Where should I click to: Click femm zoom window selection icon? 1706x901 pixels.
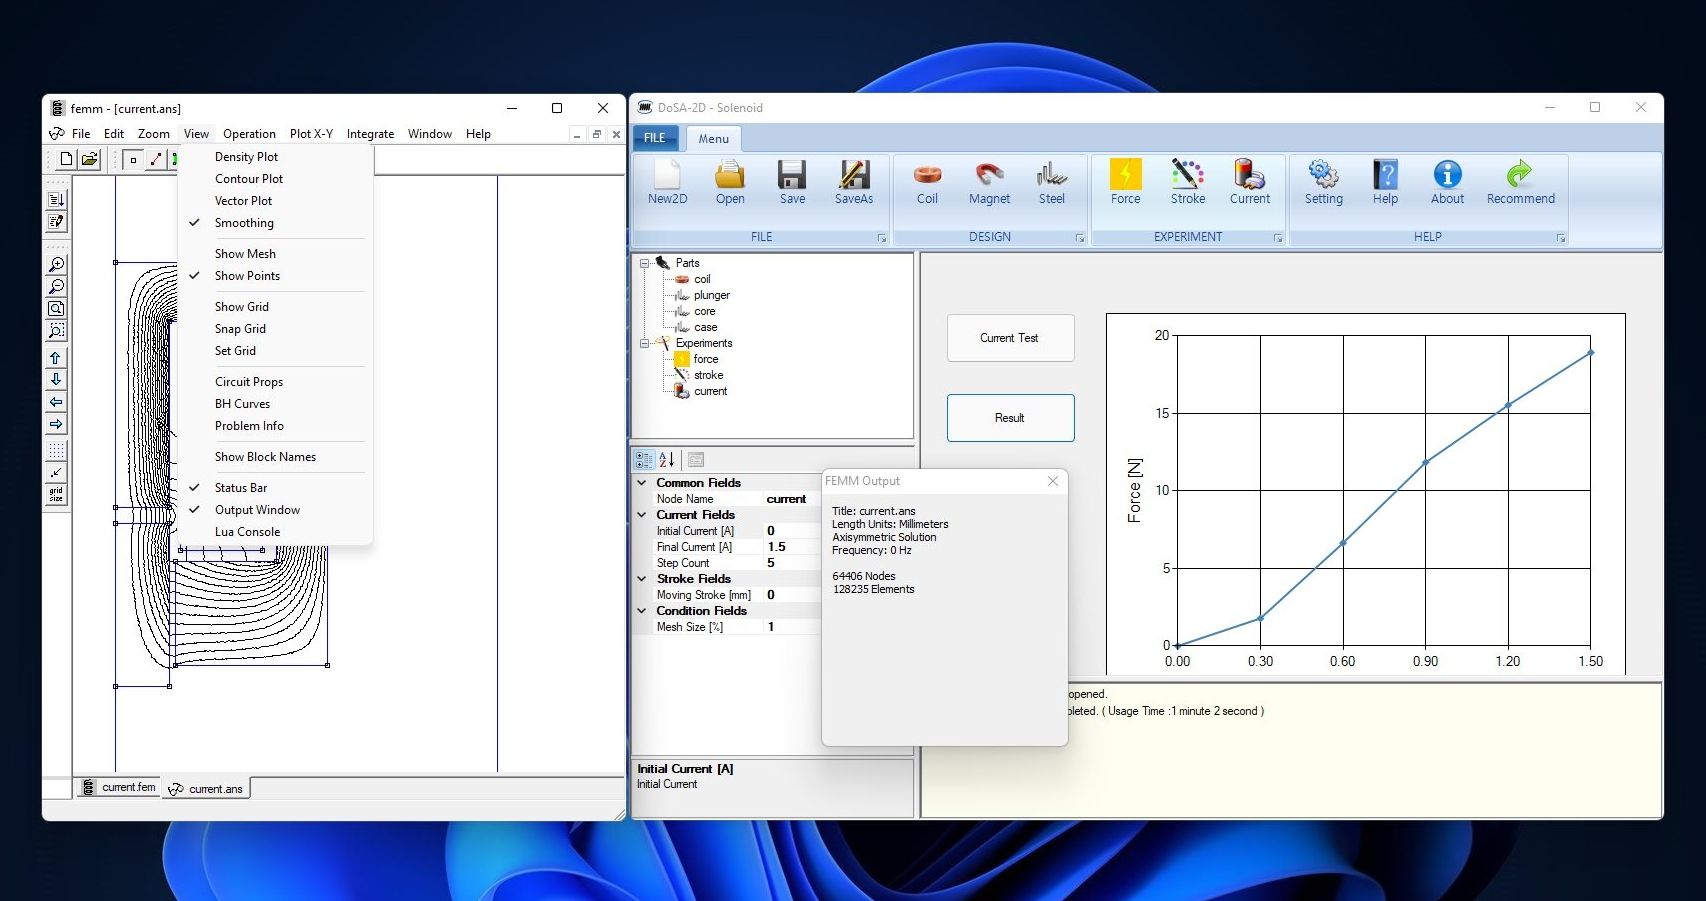[56, 331]
